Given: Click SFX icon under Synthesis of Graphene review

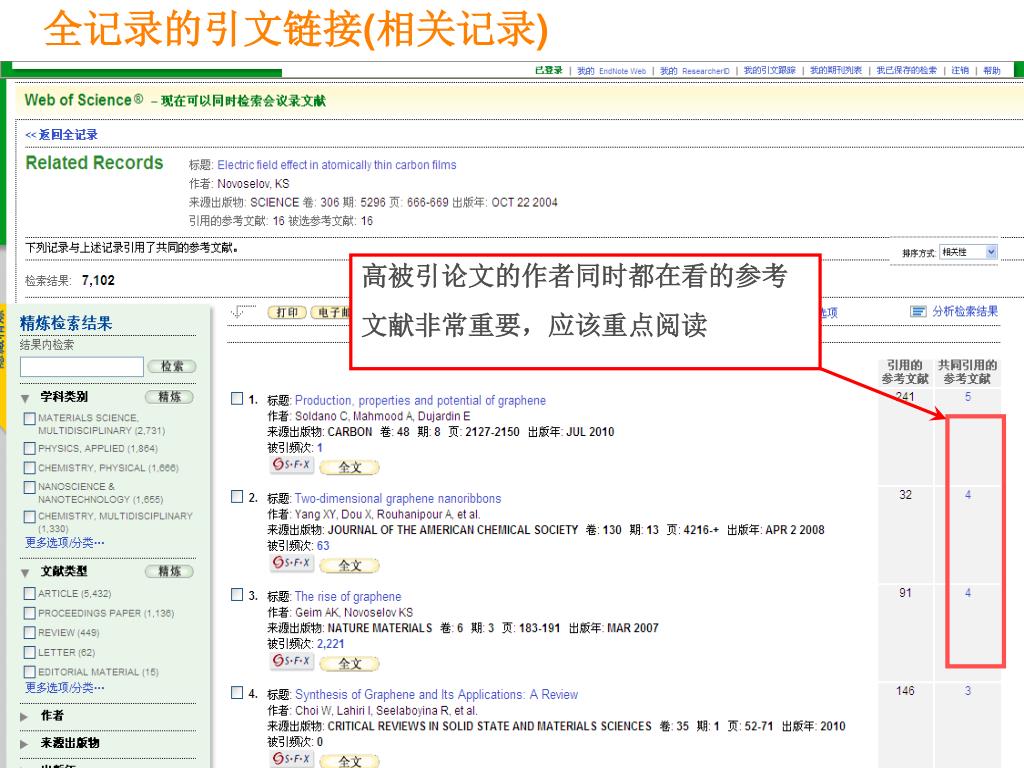Looking at the screenshot, I should click(293, 759).
